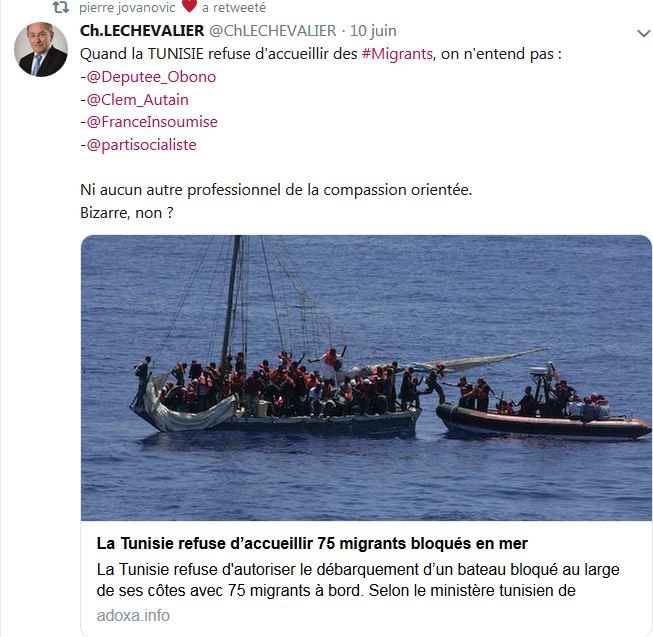This screenshot has width=653, height=637.
Task: Click the article description text in the card
Action: [x=358, y=580]
